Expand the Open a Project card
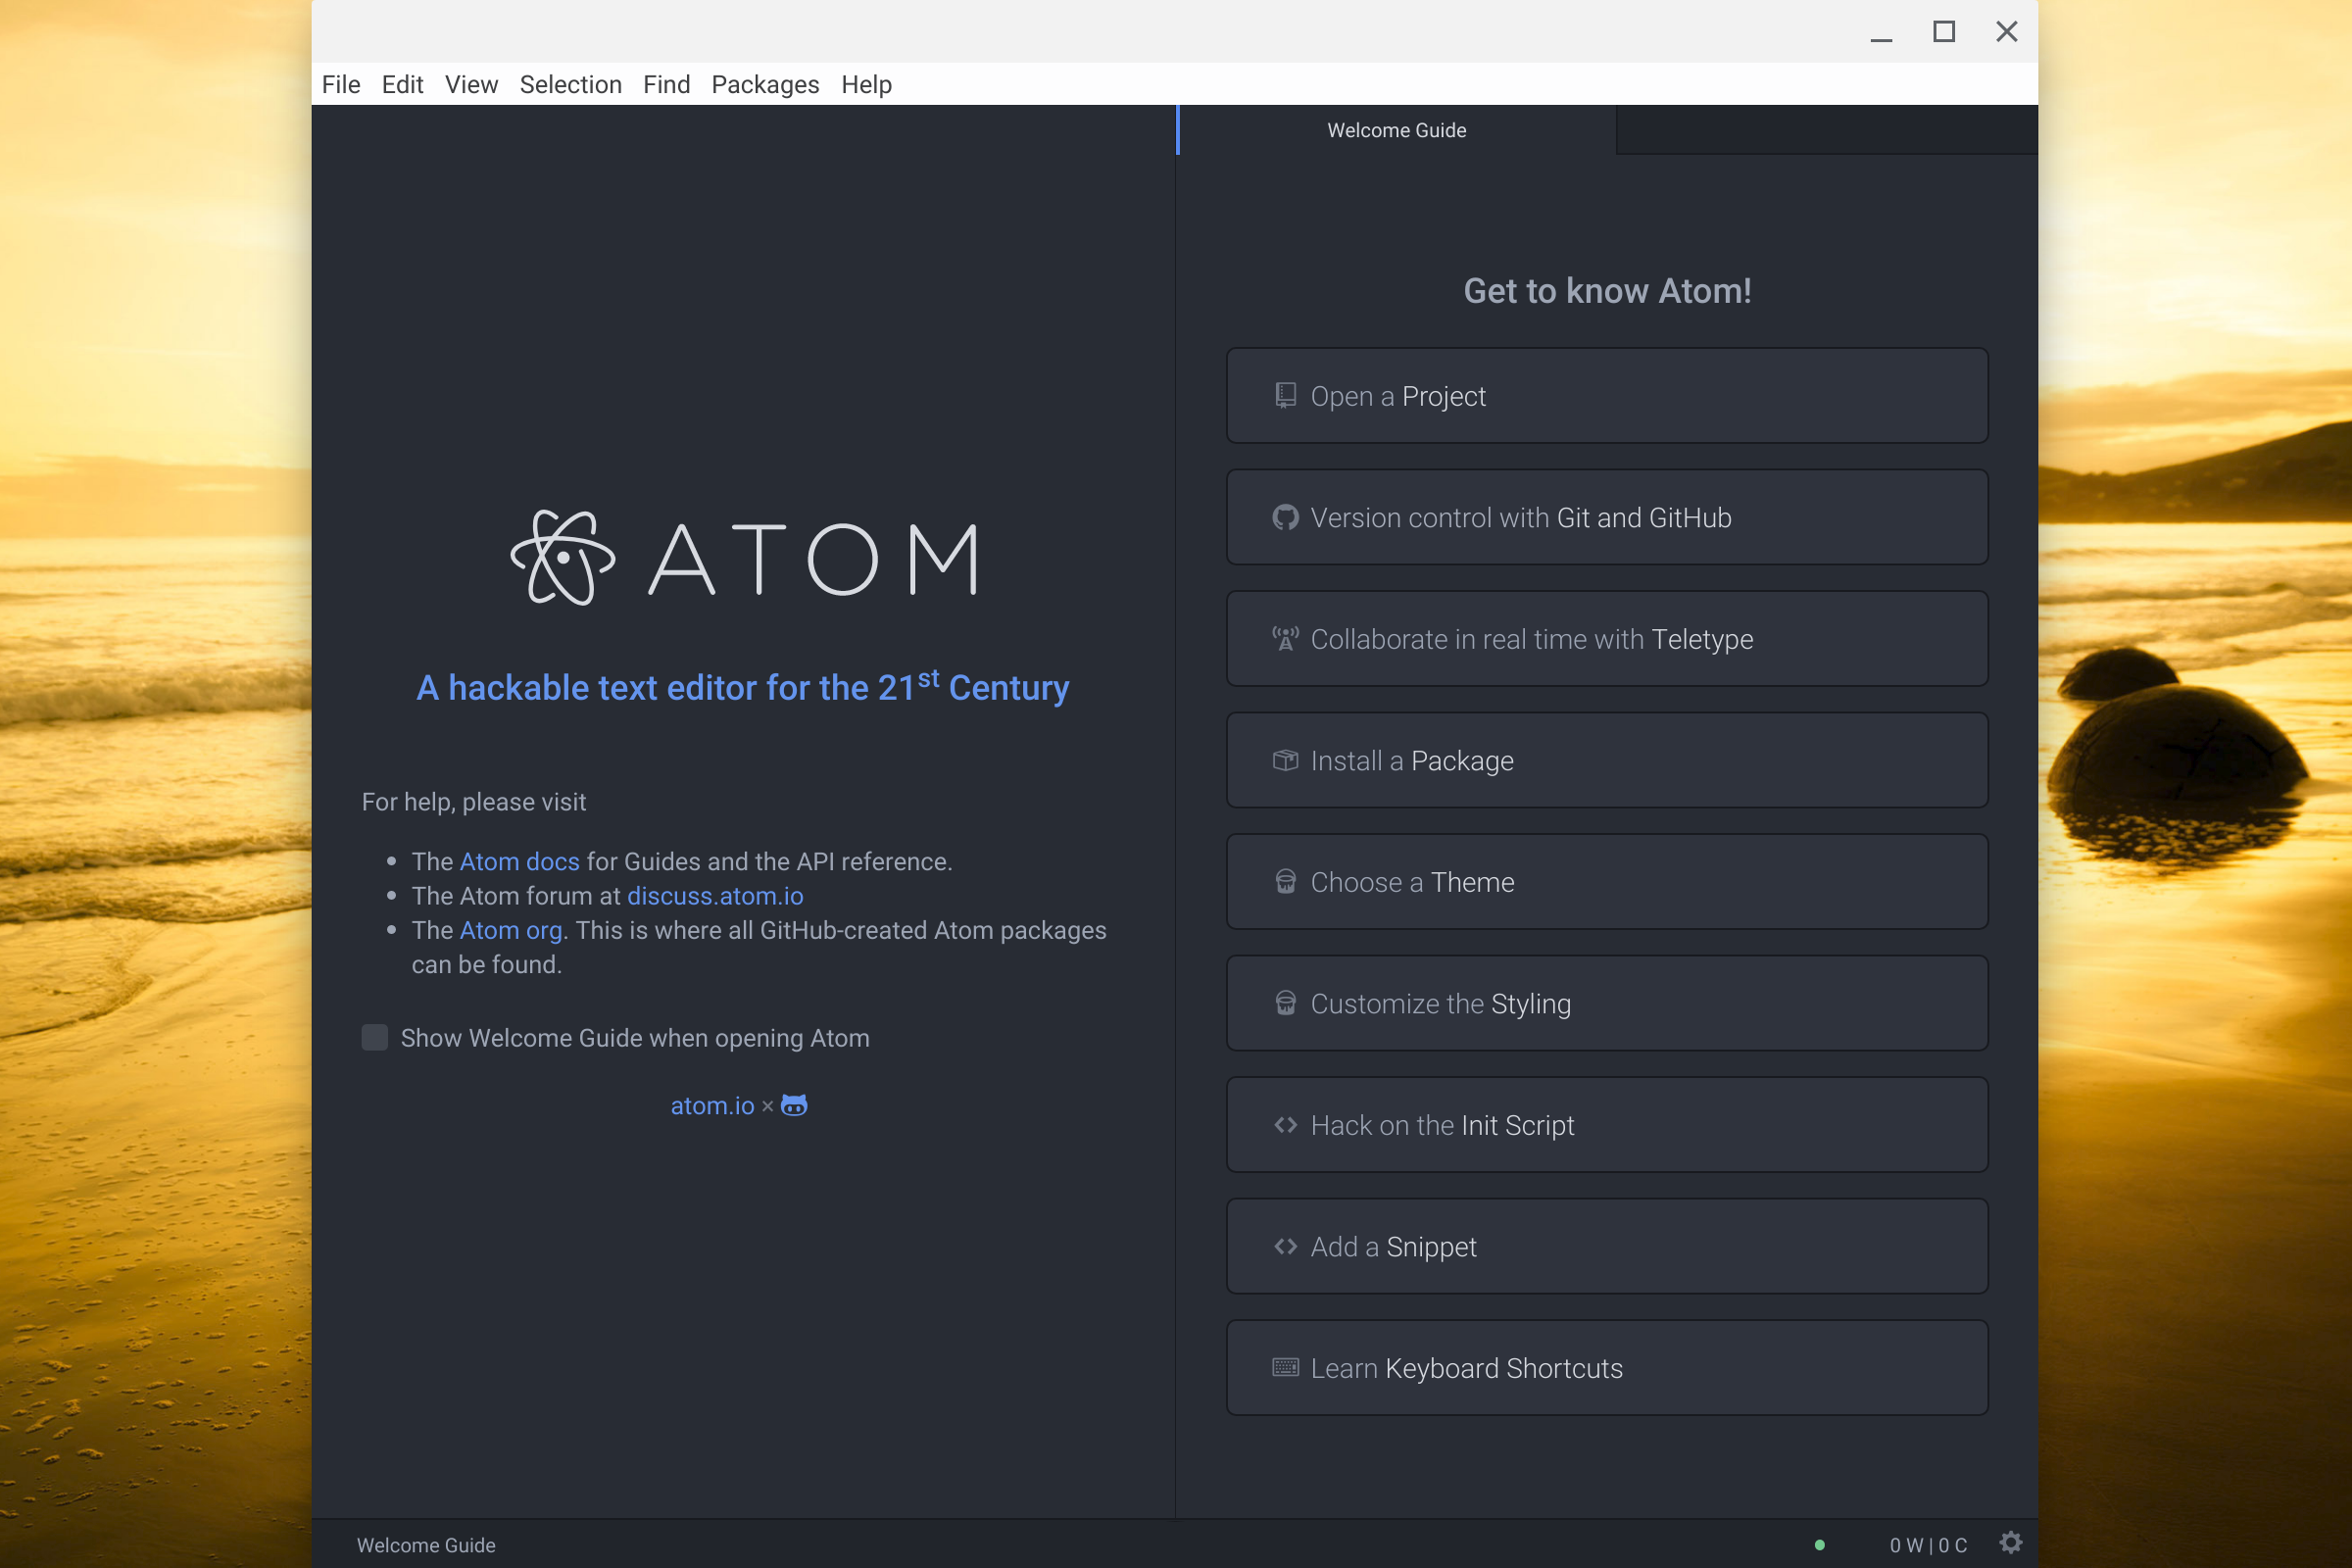The height and width of the screenshot is (1568, 2352). click(x=1607, y=395)
